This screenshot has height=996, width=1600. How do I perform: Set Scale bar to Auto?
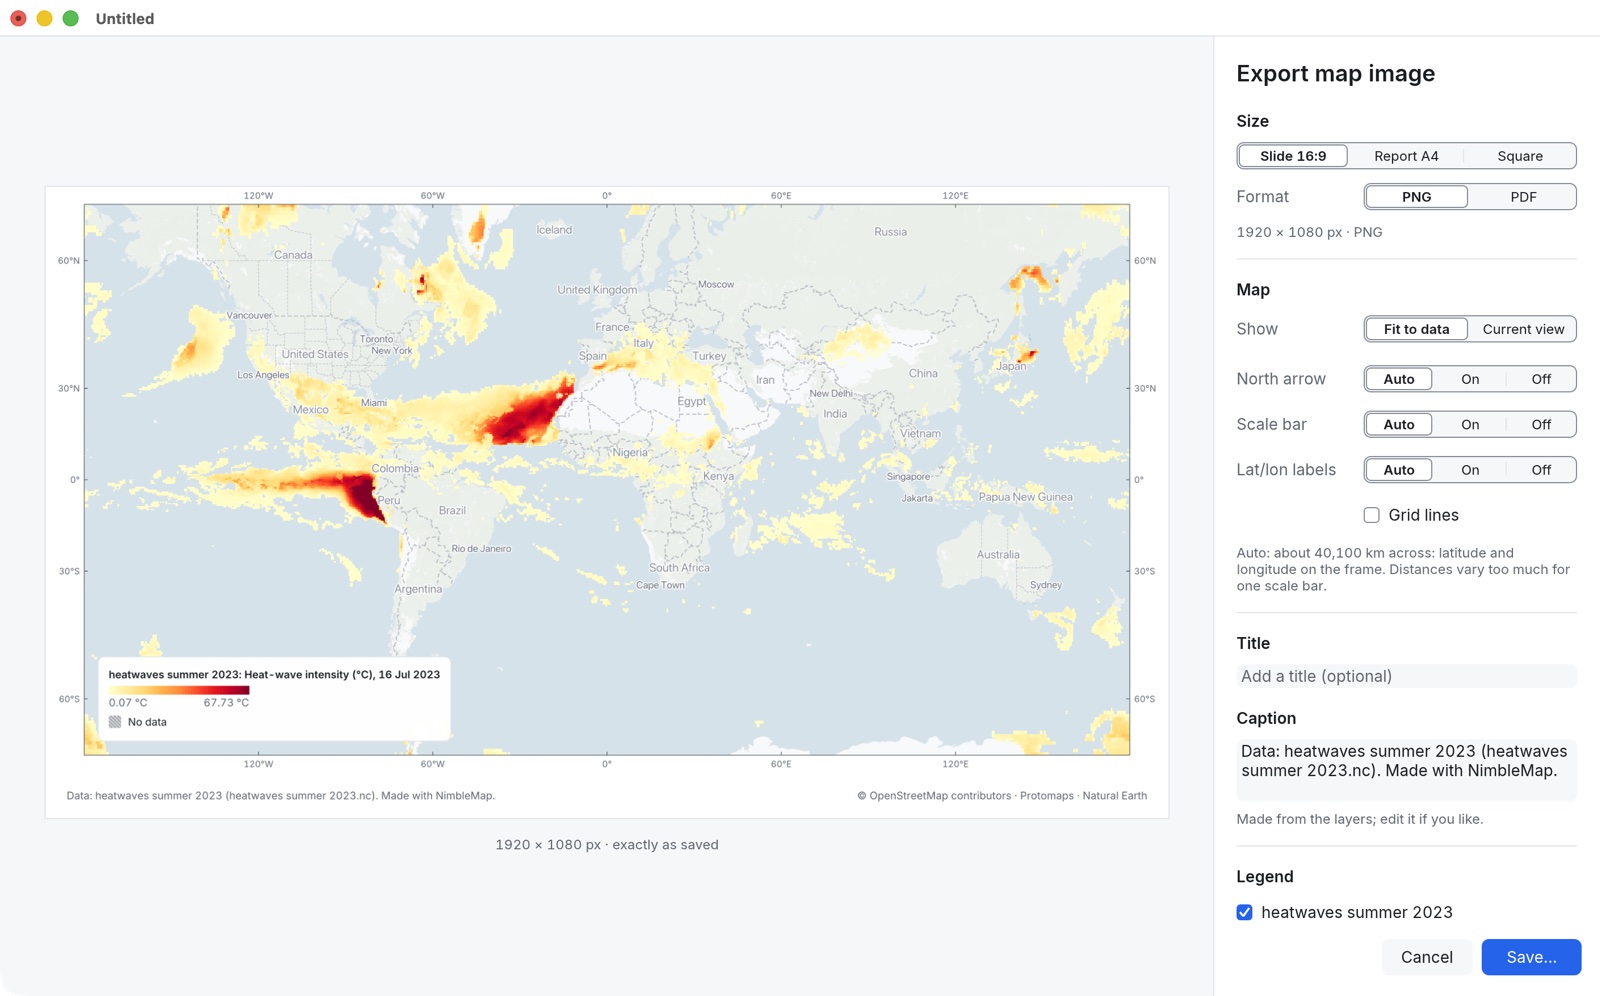tap(1398, 424)
